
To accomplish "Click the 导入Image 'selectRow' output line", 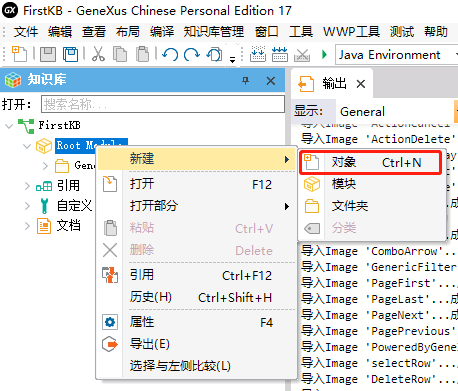I will point(379,363).
